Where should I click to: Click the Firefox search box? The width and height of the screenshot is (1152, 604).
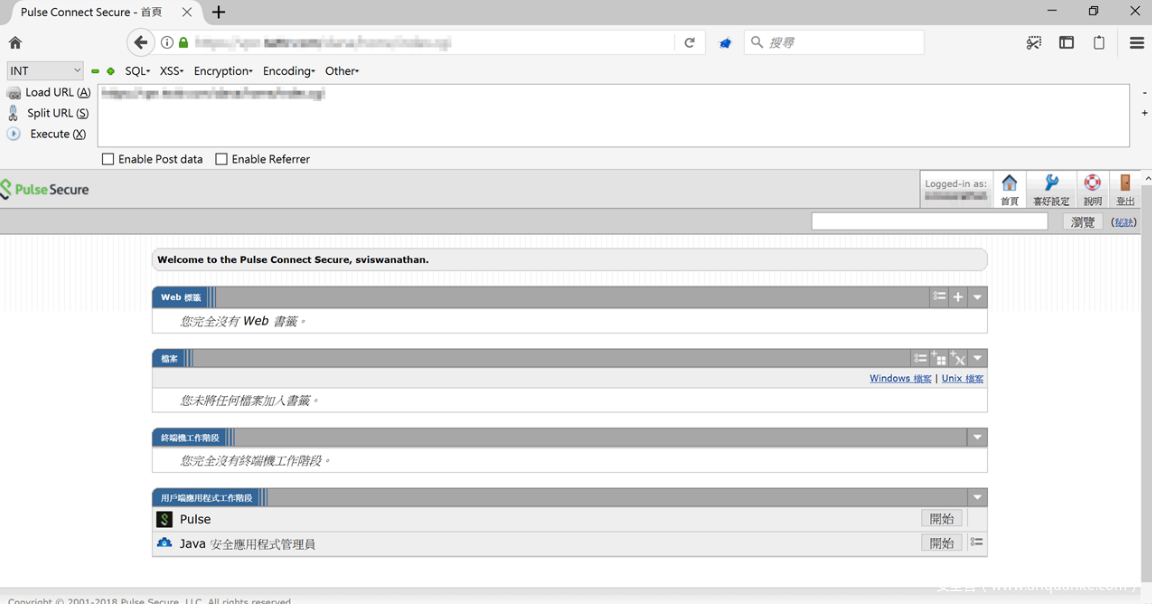click(x=834, y=43)
